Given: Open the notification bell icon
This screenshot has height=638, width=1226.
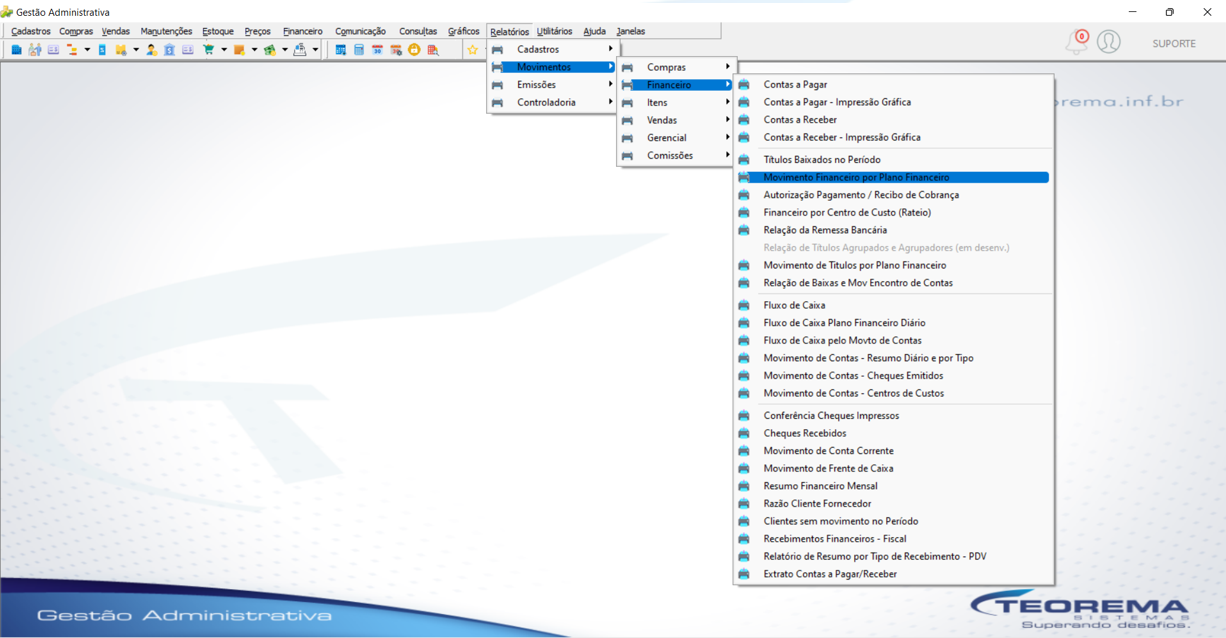Looking at the screenshot, I should pos(1076,42).
